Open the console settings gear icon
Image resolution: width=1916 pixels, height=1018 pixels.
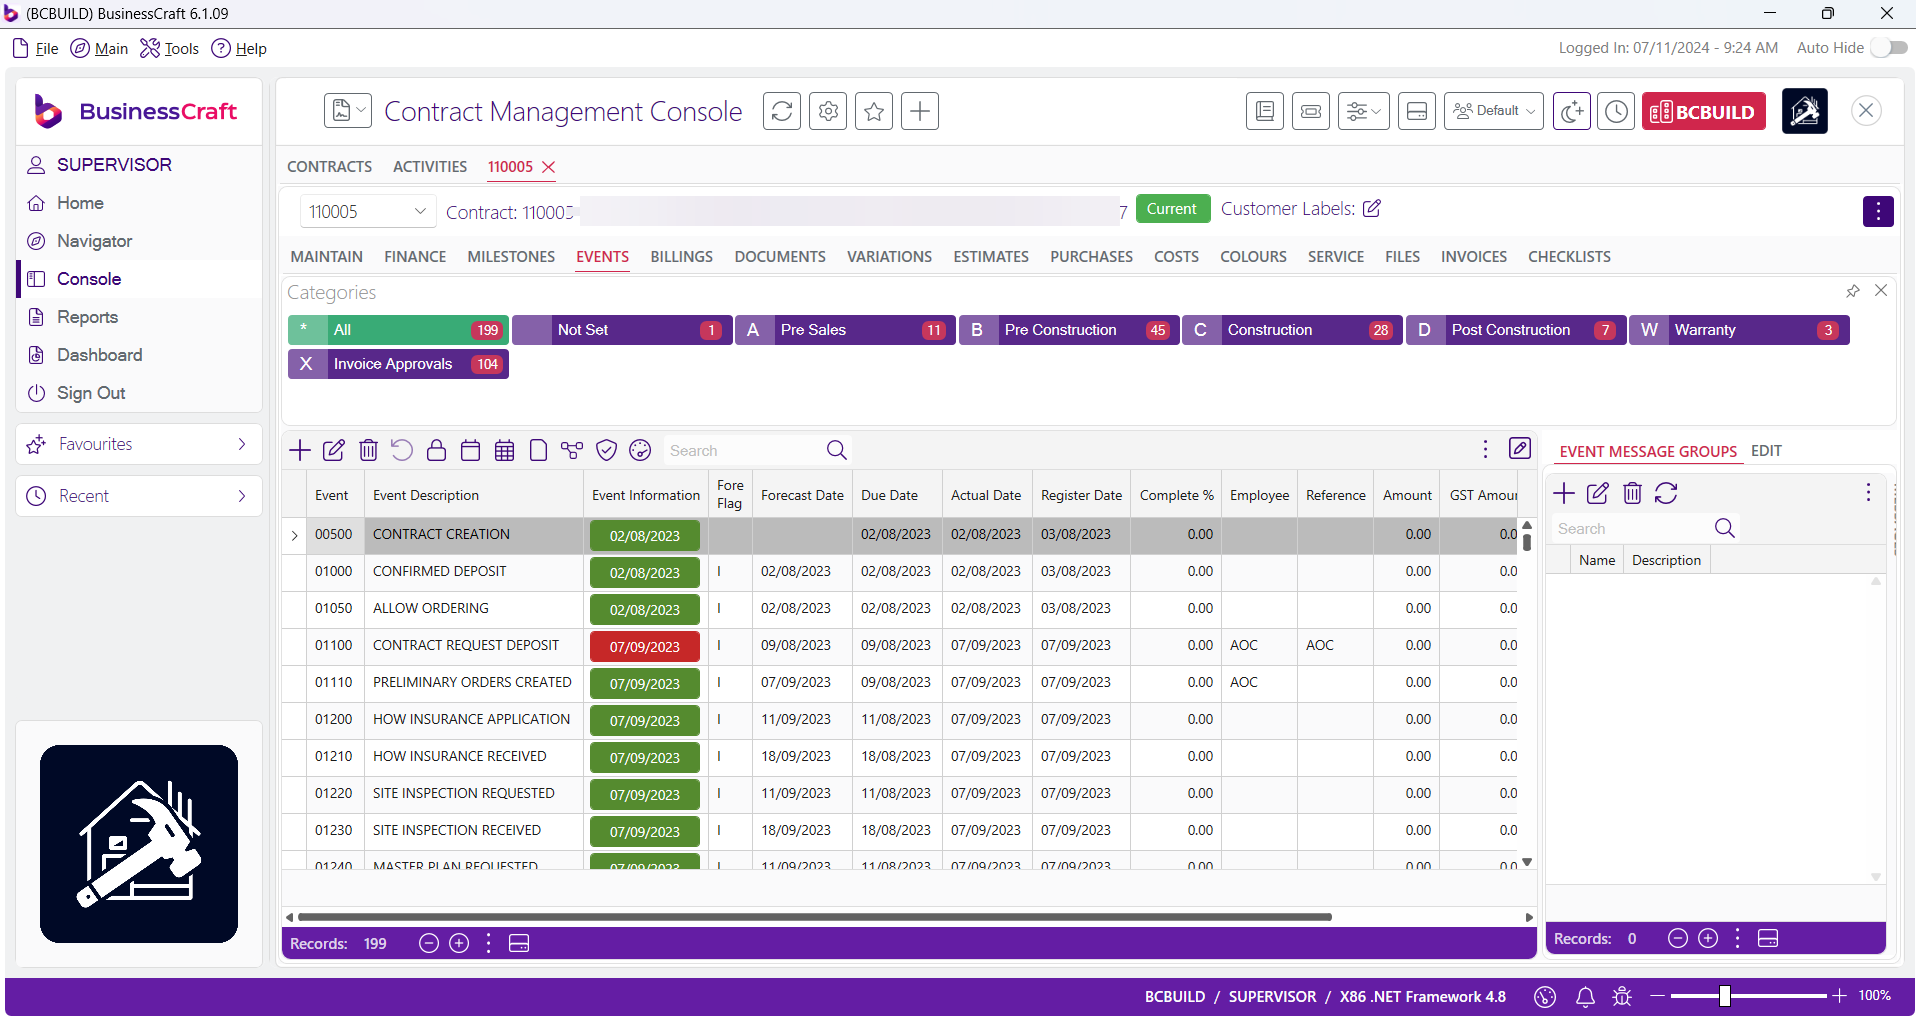828,111
